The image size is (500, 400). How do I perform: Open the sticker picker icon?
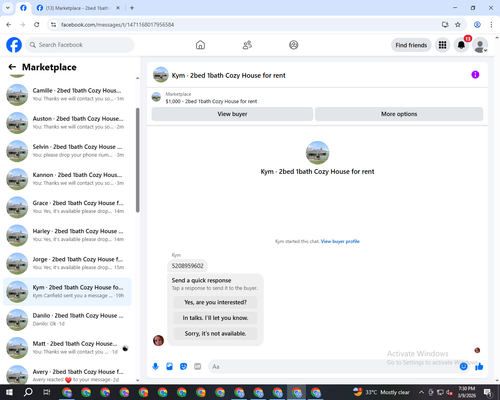click(x=183, y=367)
